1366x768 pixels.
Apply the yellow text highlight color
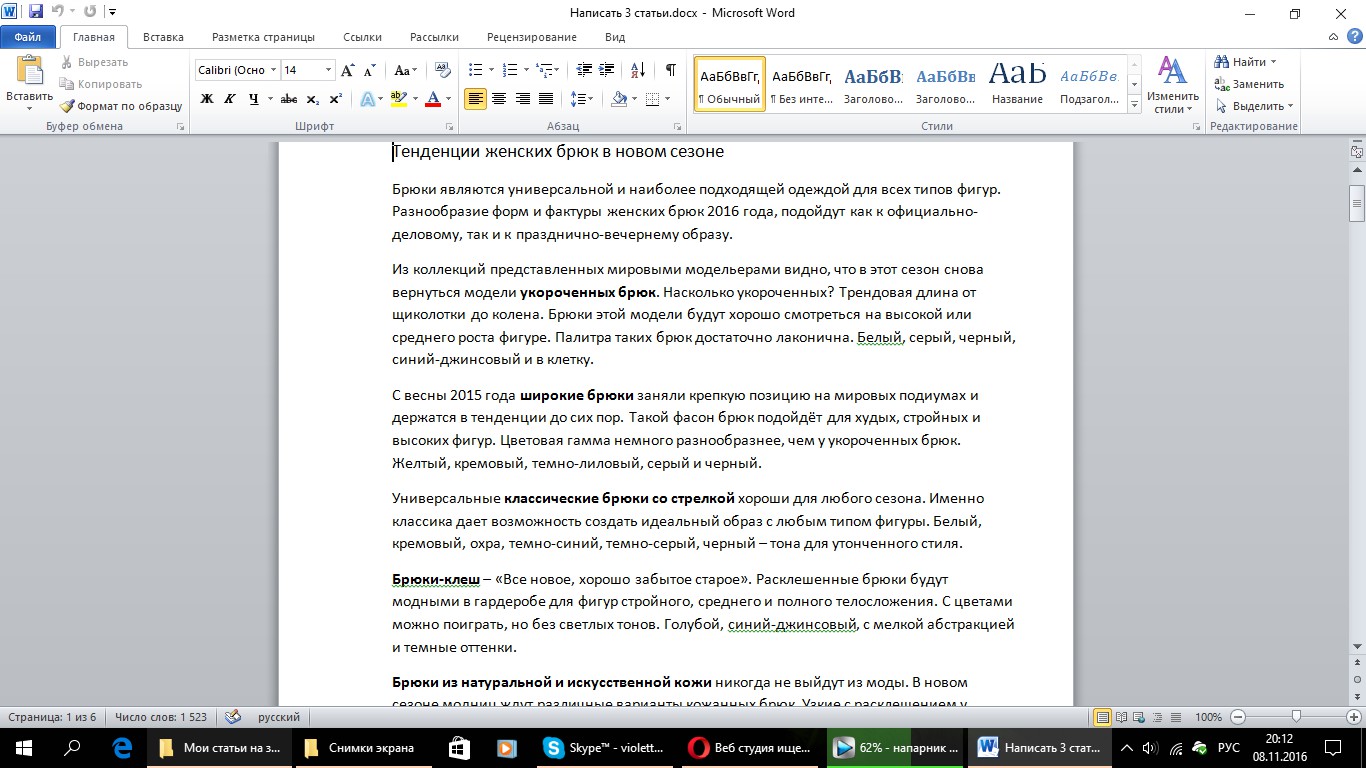pyautogui.click(x=398, y=99)
